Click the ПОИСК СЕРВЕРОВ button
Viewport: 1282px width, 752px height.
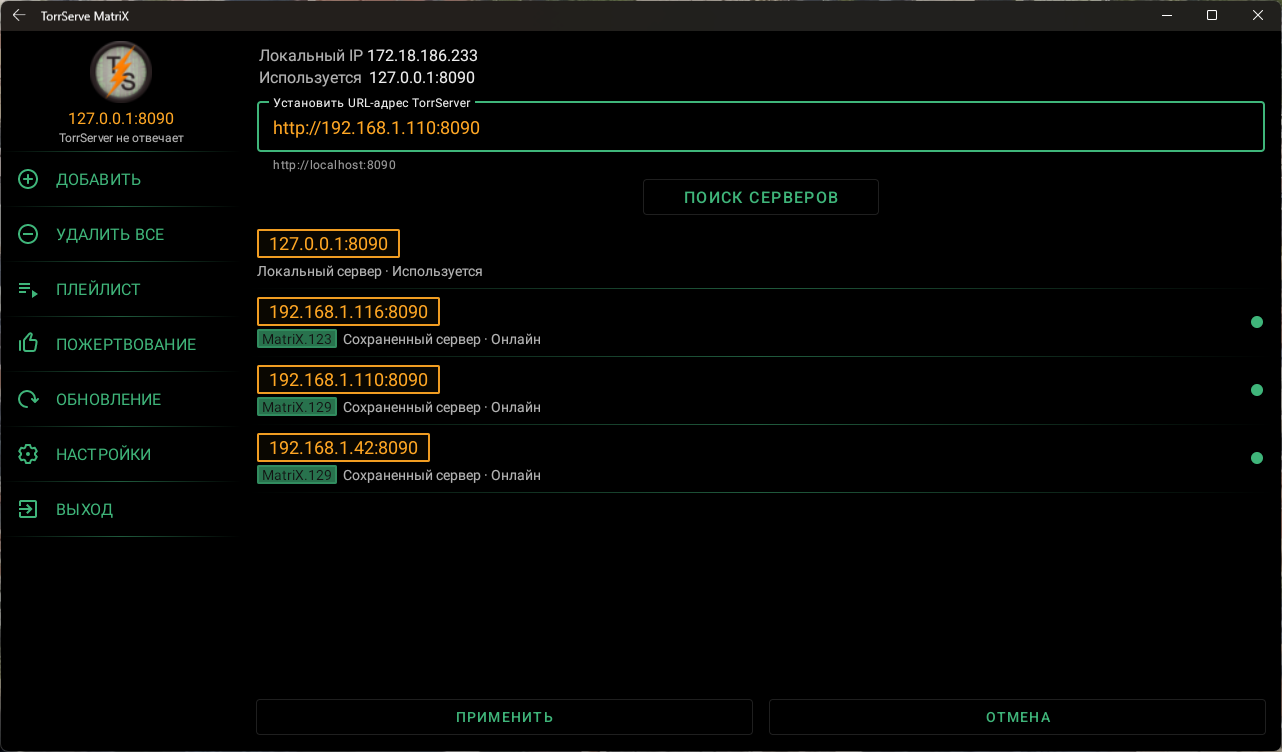coord(761,197)
